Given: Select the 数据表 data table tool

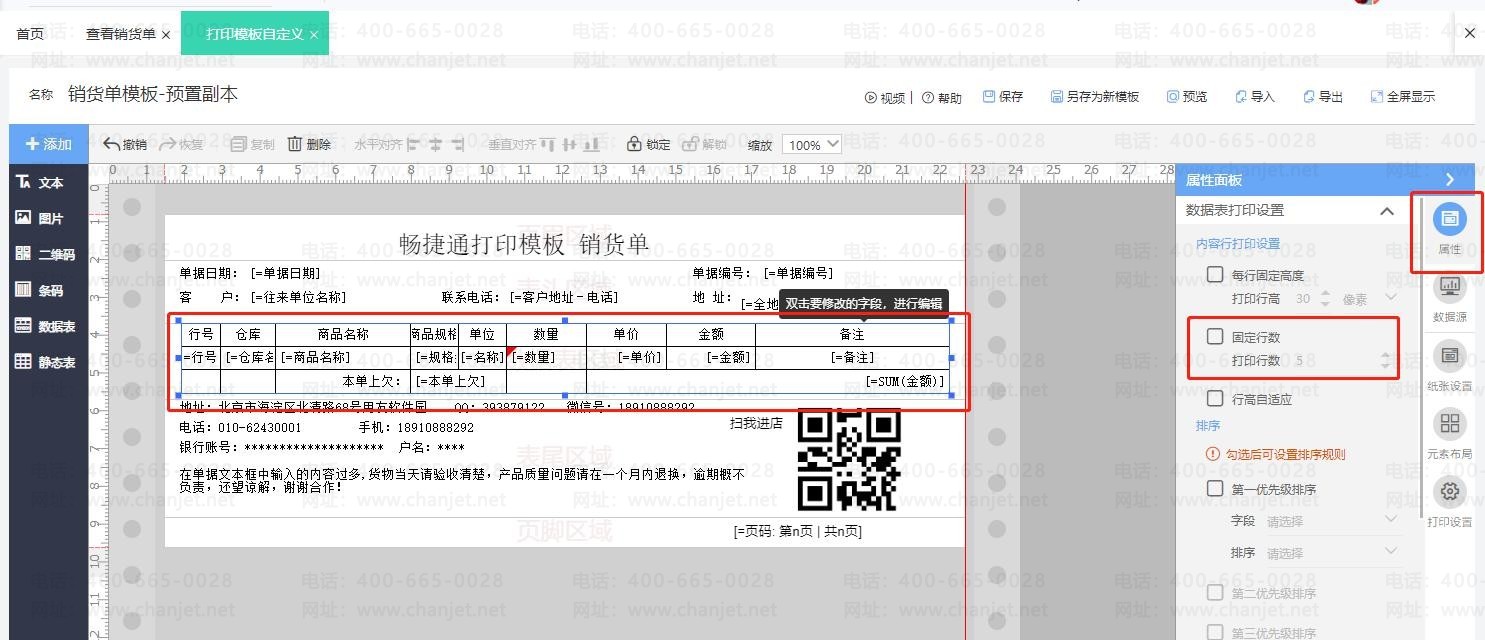Looking at the screenshot, I should 46,326.
